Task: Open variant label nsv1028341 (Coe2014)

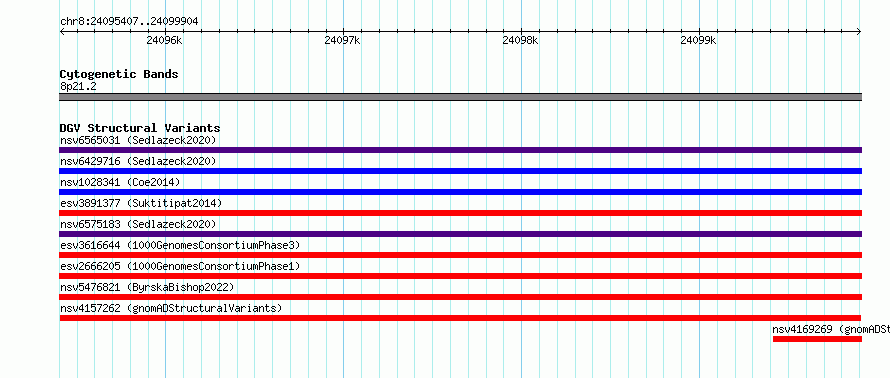Action: point(120,182)
